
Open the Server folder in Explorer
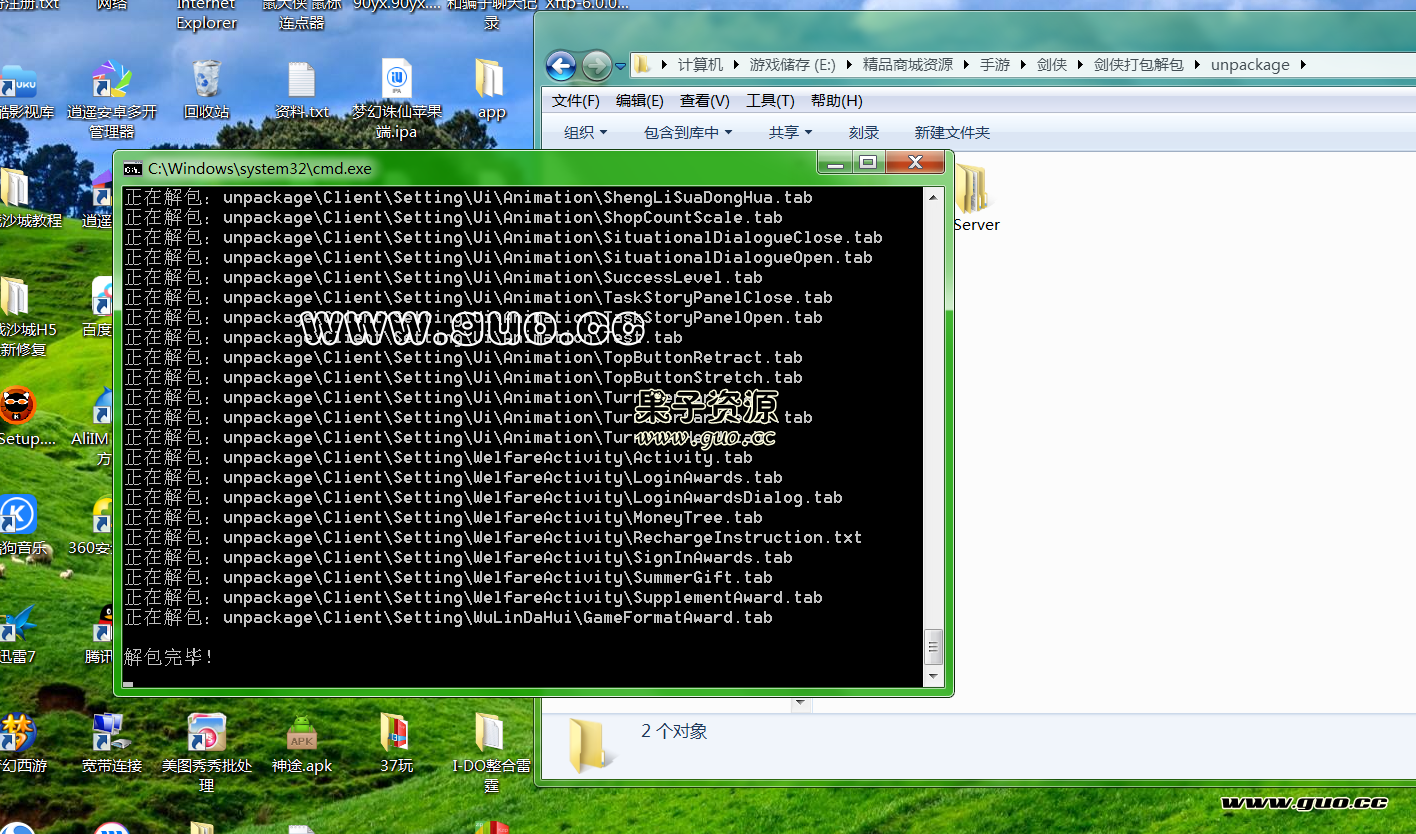(x=974, y=193)
